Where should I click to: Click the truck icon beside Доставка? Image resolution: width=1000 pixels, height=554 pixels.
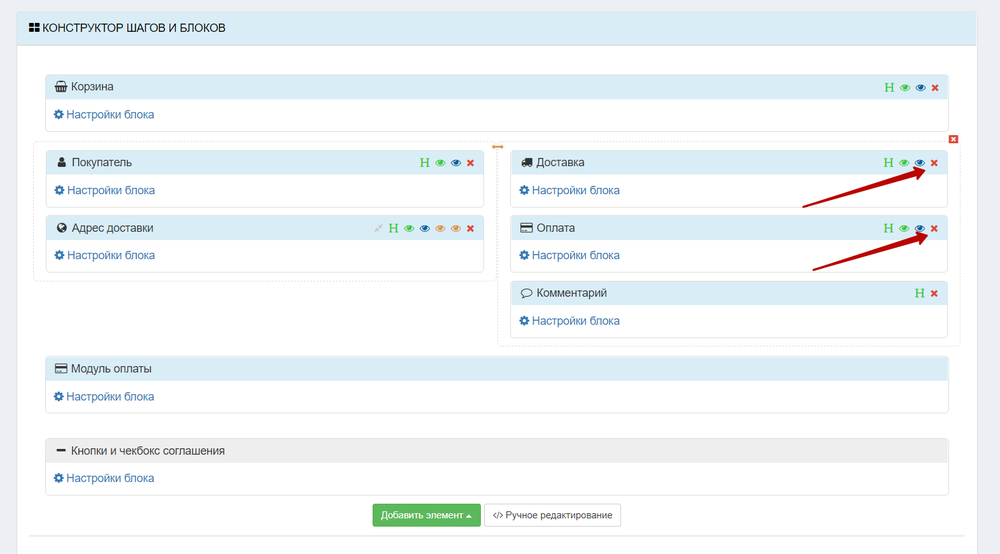pyautogui.click(x=527, y=163)
